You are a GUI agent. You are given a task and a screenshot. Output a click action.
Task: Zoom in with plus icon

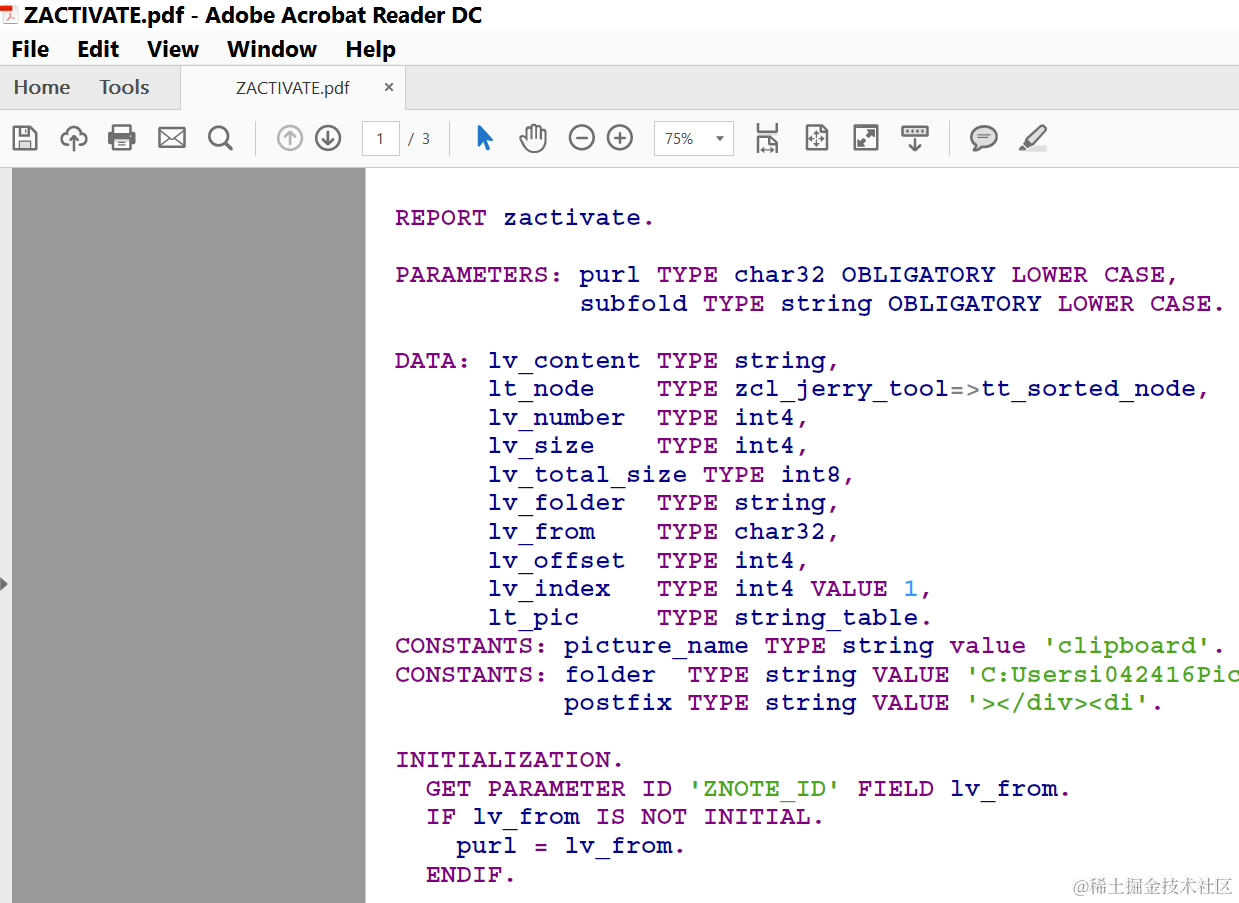pos(620,138)
